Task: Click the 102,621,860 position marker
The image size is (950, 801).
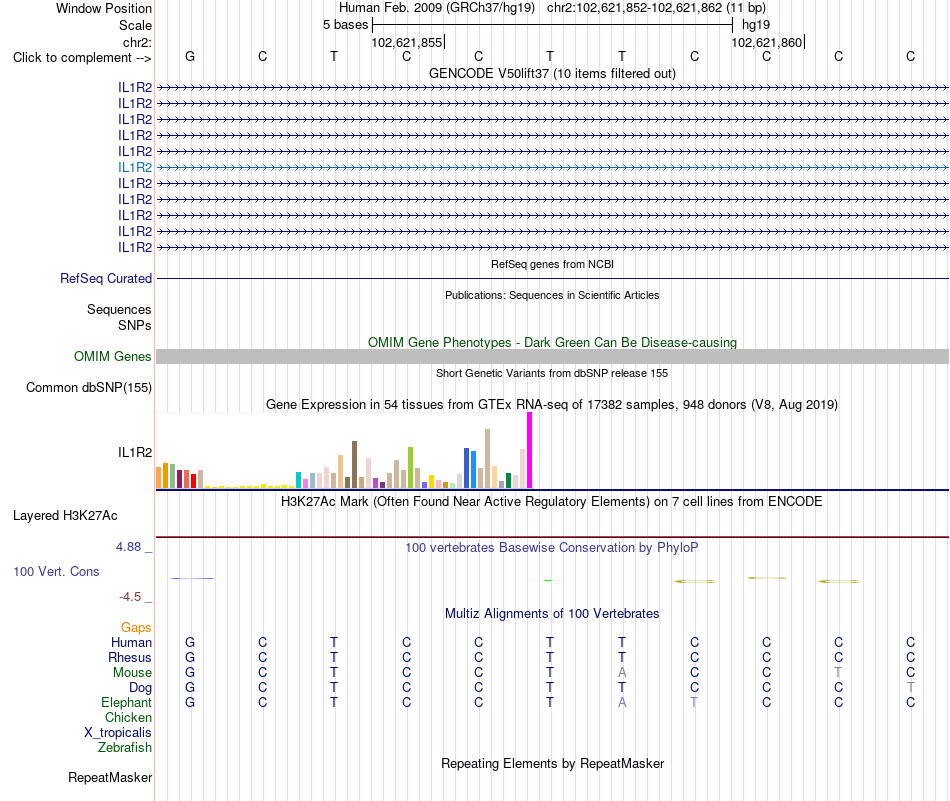Action: click(x=767, y=42)
